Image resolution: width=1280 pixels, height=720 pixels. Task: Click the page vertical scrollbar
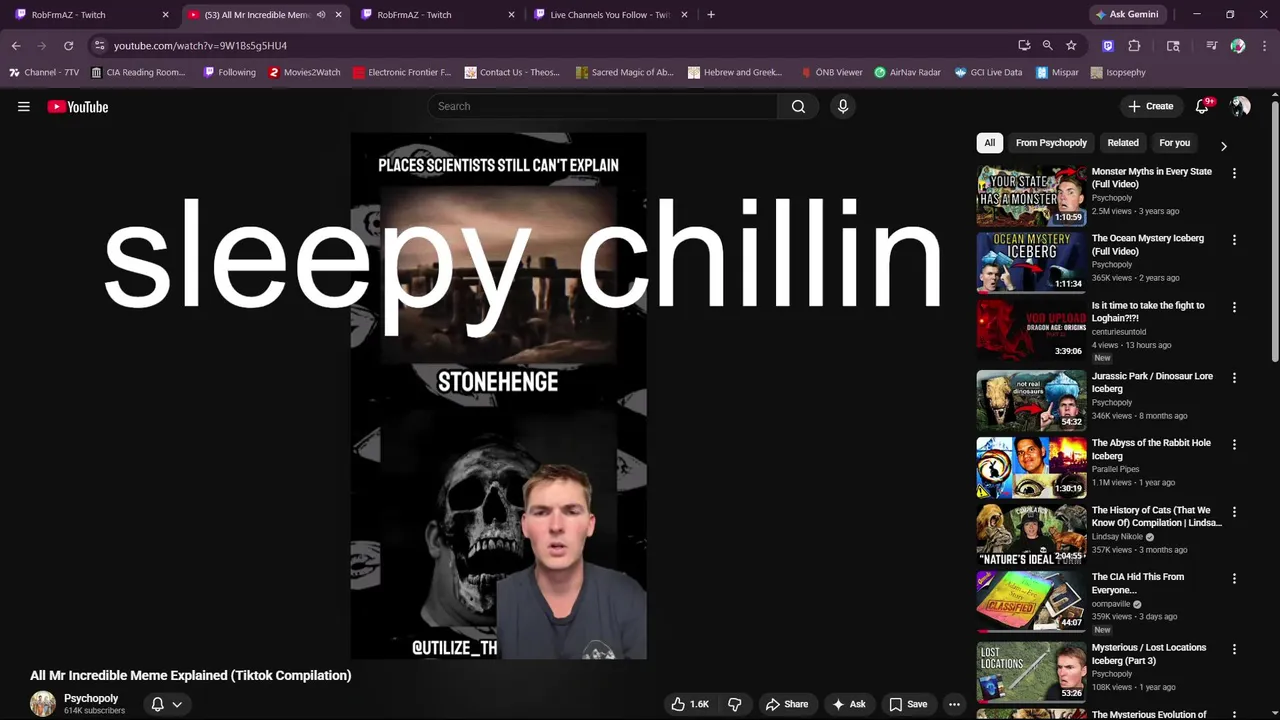pyautogui.click(x=1274, y=230)
